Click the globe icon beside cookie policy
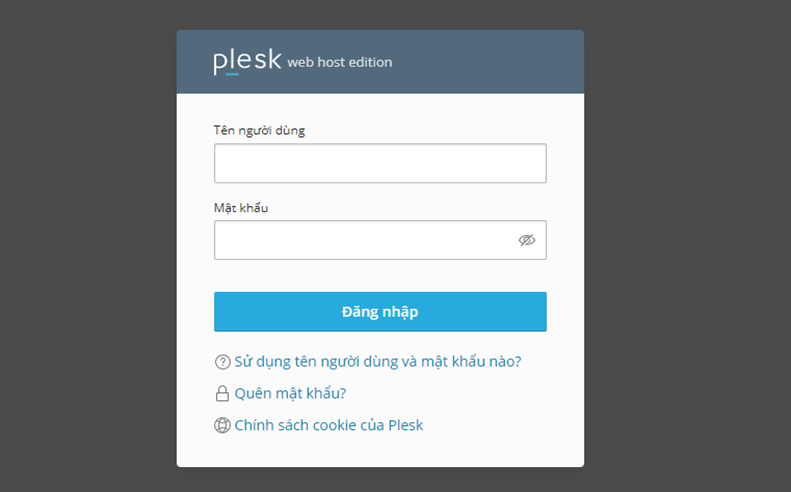Image resolution: width=791 pixels, height=492 pixels. pyautogui.click(x=222, y=425)
